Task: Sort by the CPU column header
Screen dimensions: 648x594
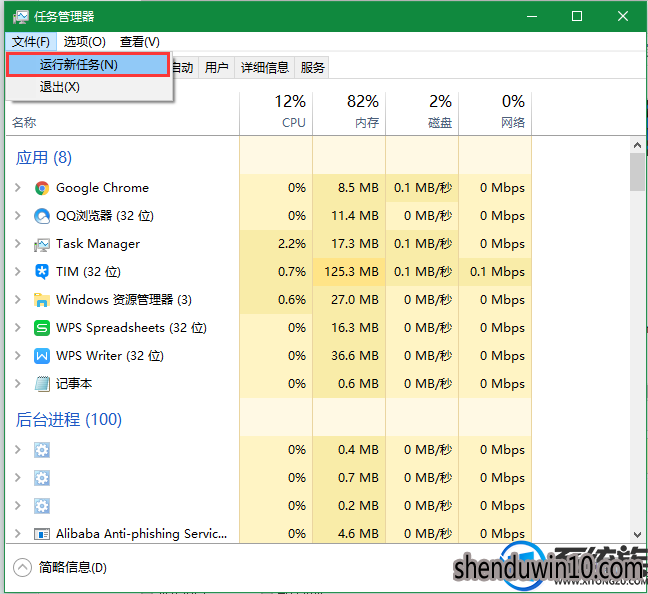Action: coord(276,112)
